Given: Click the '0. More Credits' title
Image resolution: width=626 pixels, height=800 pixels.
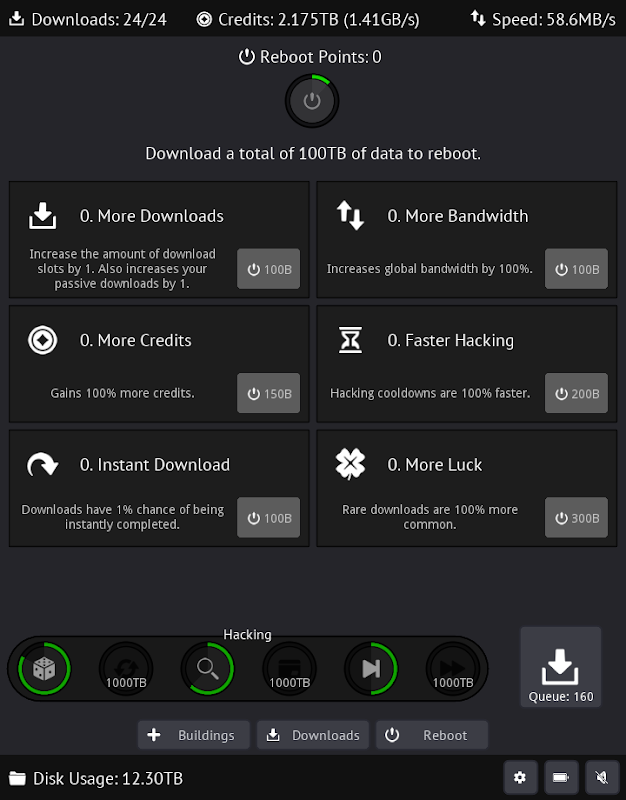Looking at the screenshot, I should point(135,340).
